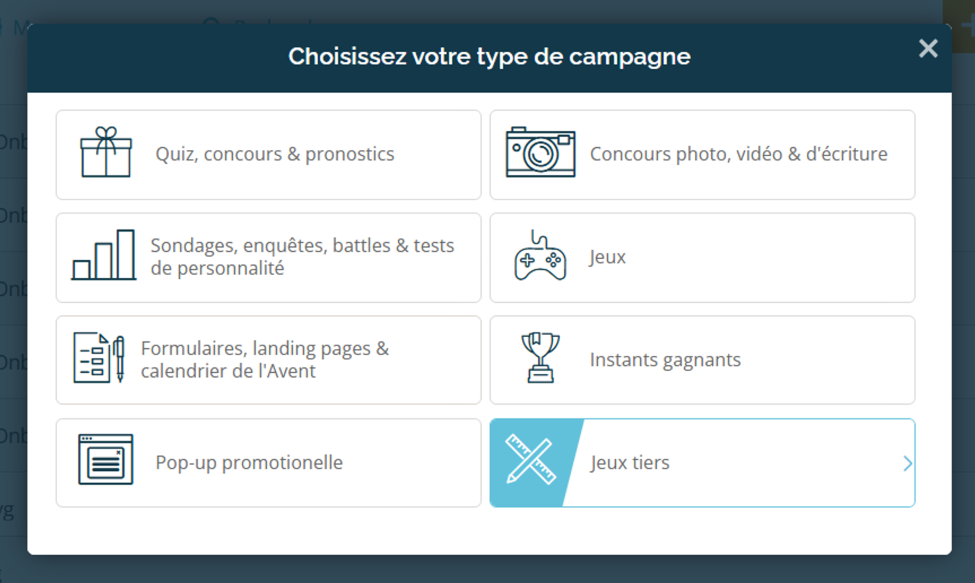
Task: Select the Concours photo, vidéo & d'écriture option
Action: [x=700, y=154]
